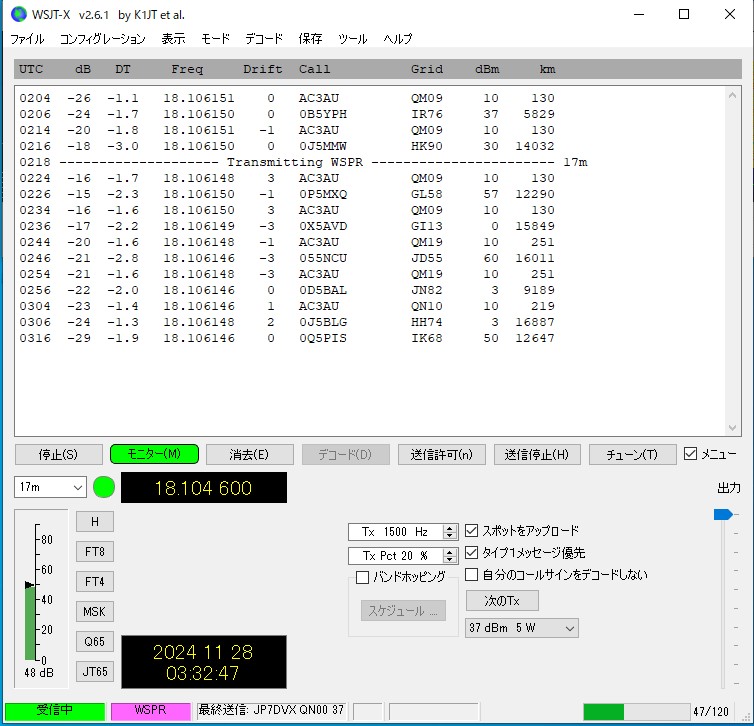The image size is (754, 726).
Task: Open the 17m band dropdown
Action: [x=50, y=487]
